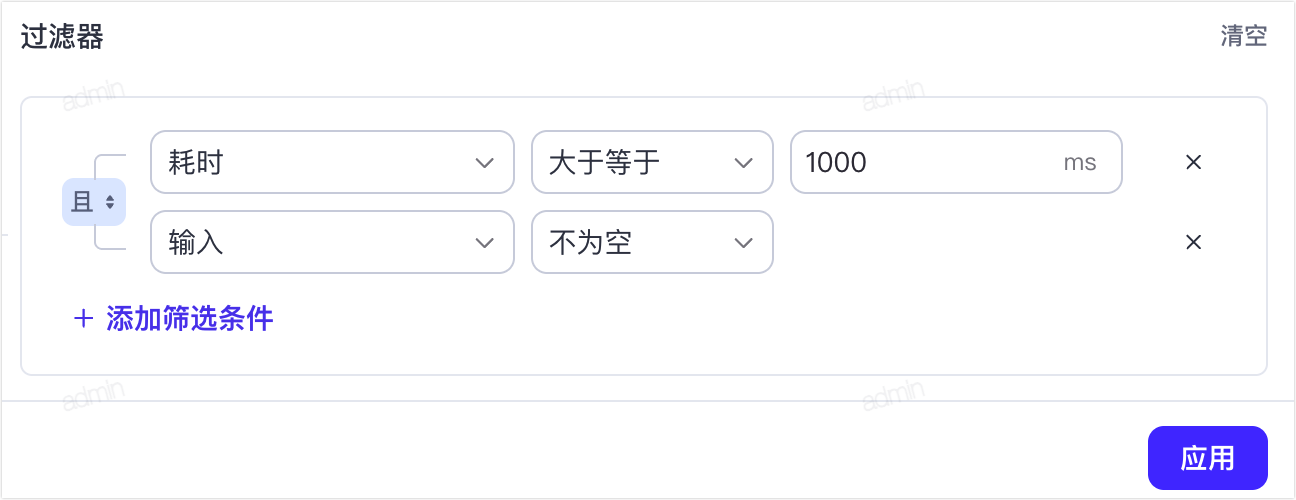
Task: Open the 耗时 field dropdown
Action: click(x=332, y=162)
